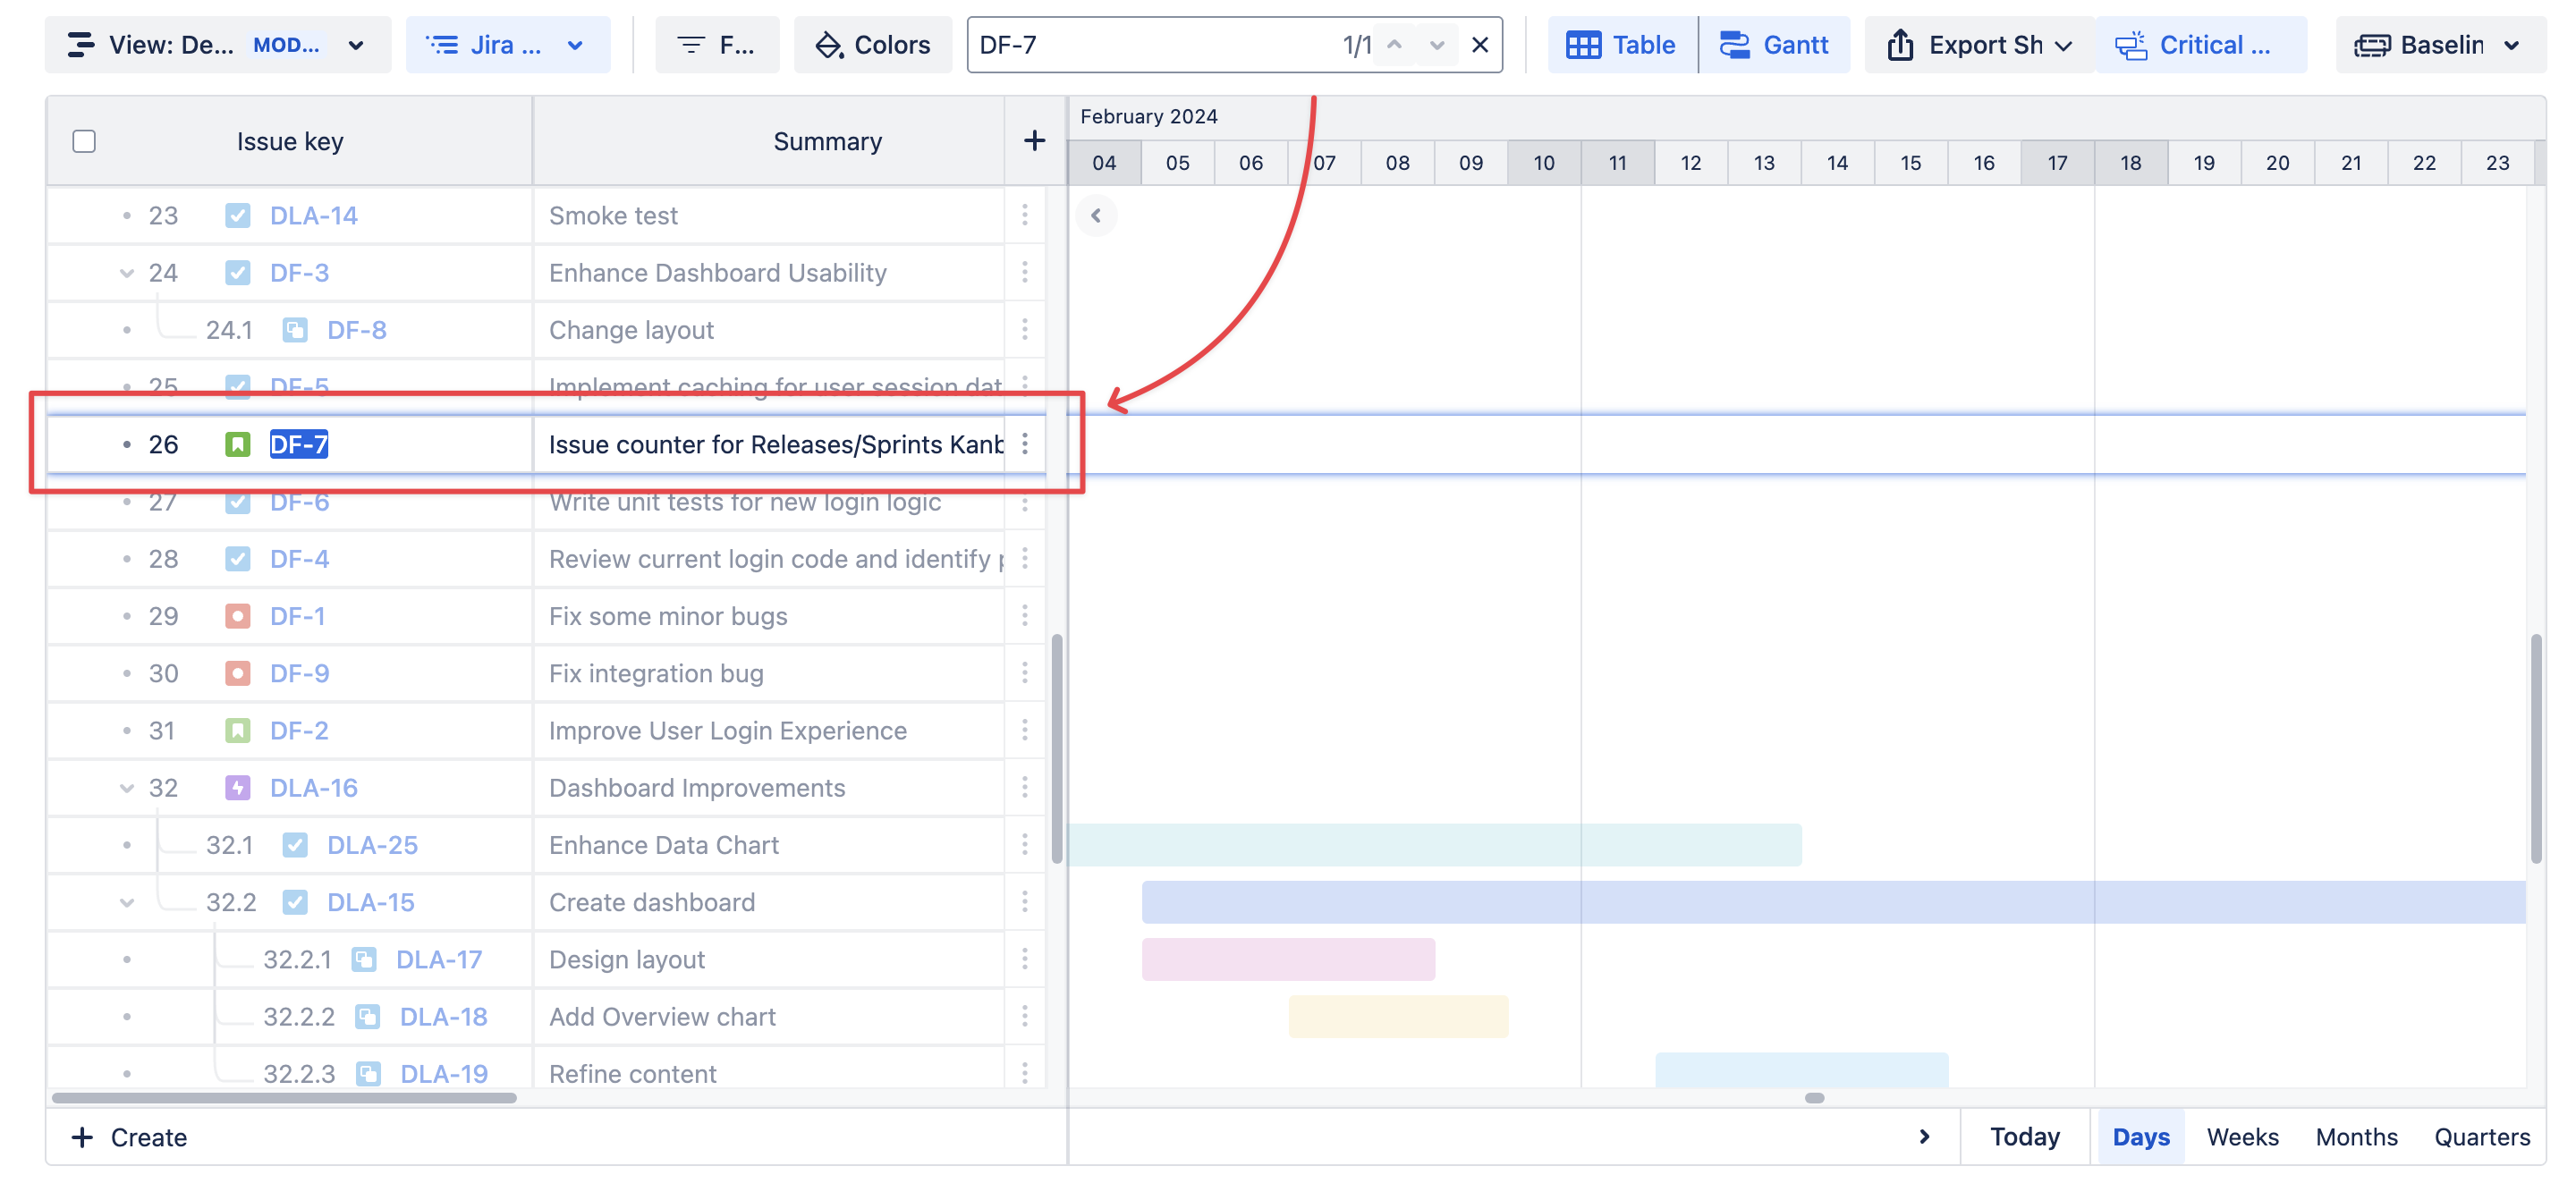Collapse Gantt panel with left chevron

click(1096, 215)
